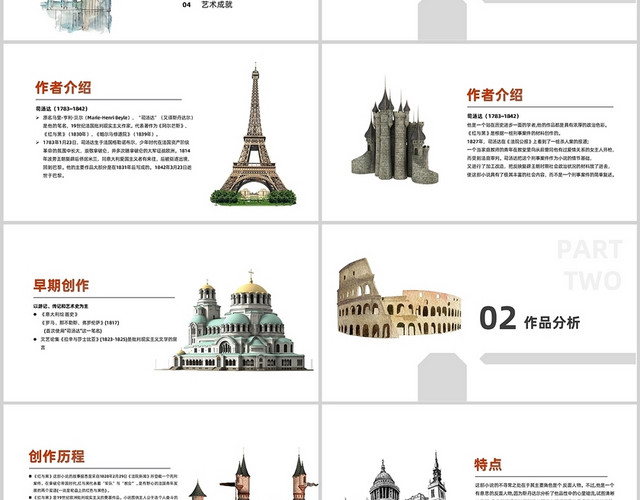Select the watercolor building sketch

(76, 16)
